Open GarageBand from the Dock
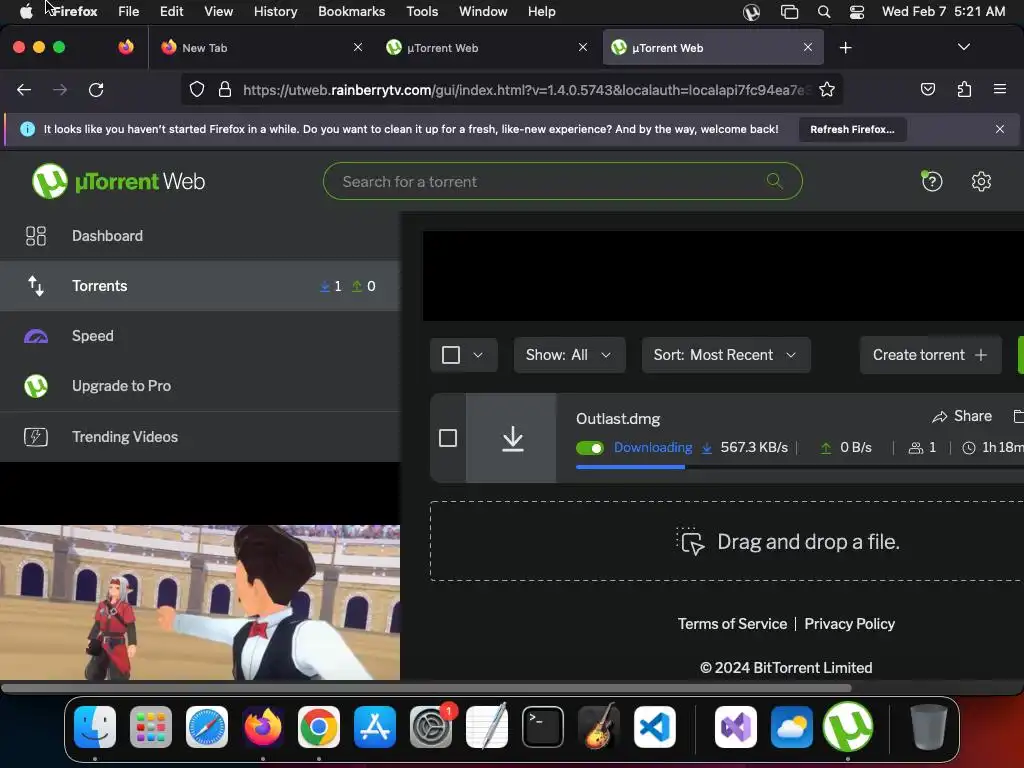Viewport: 1024px width, 768px height. [598, 727]
